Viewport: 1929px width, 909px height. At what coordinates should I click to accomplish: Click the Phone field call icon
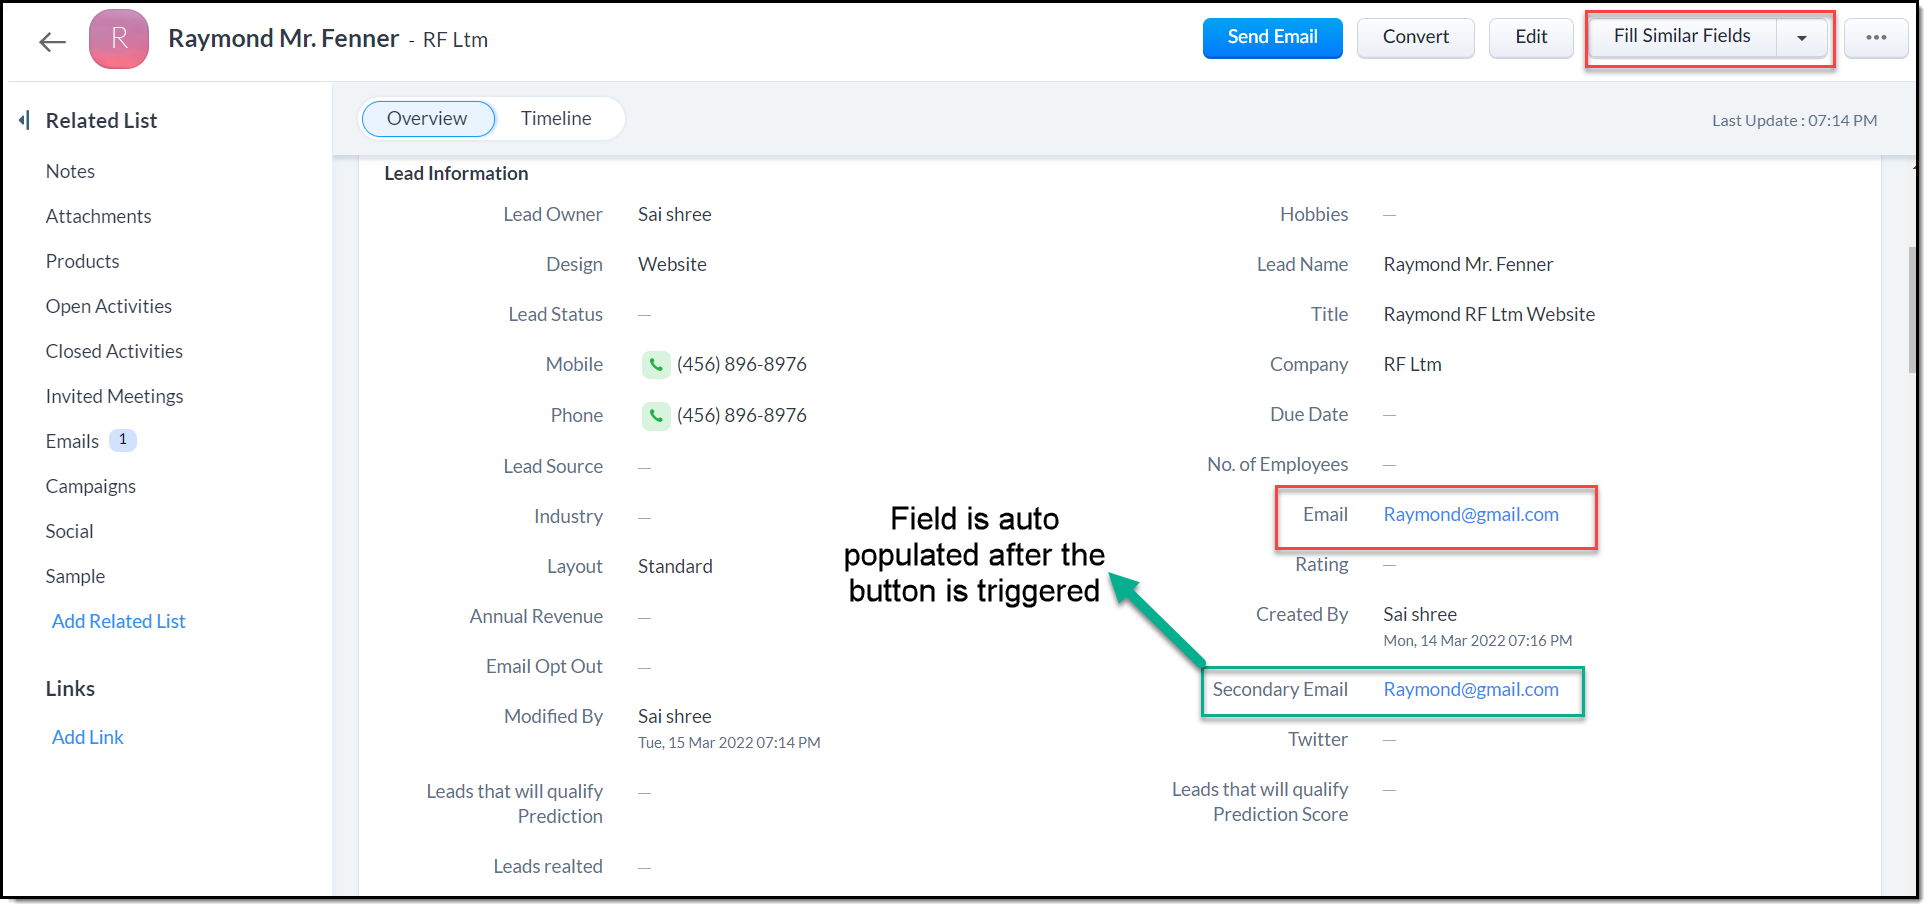[655, 415]
